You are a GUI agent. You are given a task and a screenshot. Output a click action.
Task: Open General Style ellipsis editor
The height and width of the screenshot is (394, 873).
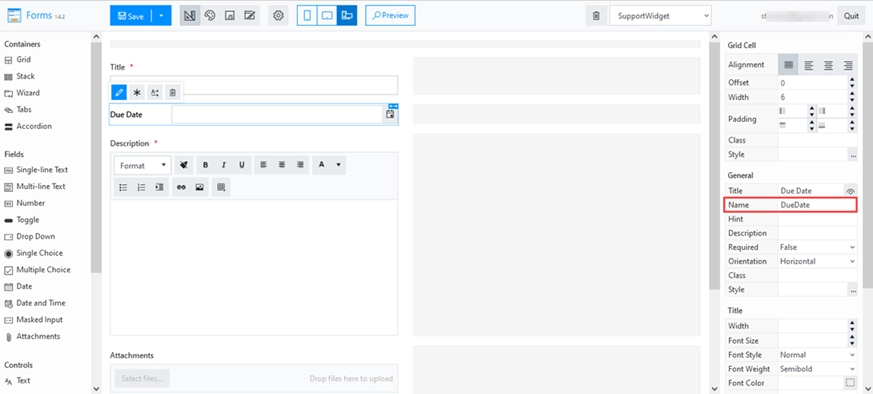(852, 290)
